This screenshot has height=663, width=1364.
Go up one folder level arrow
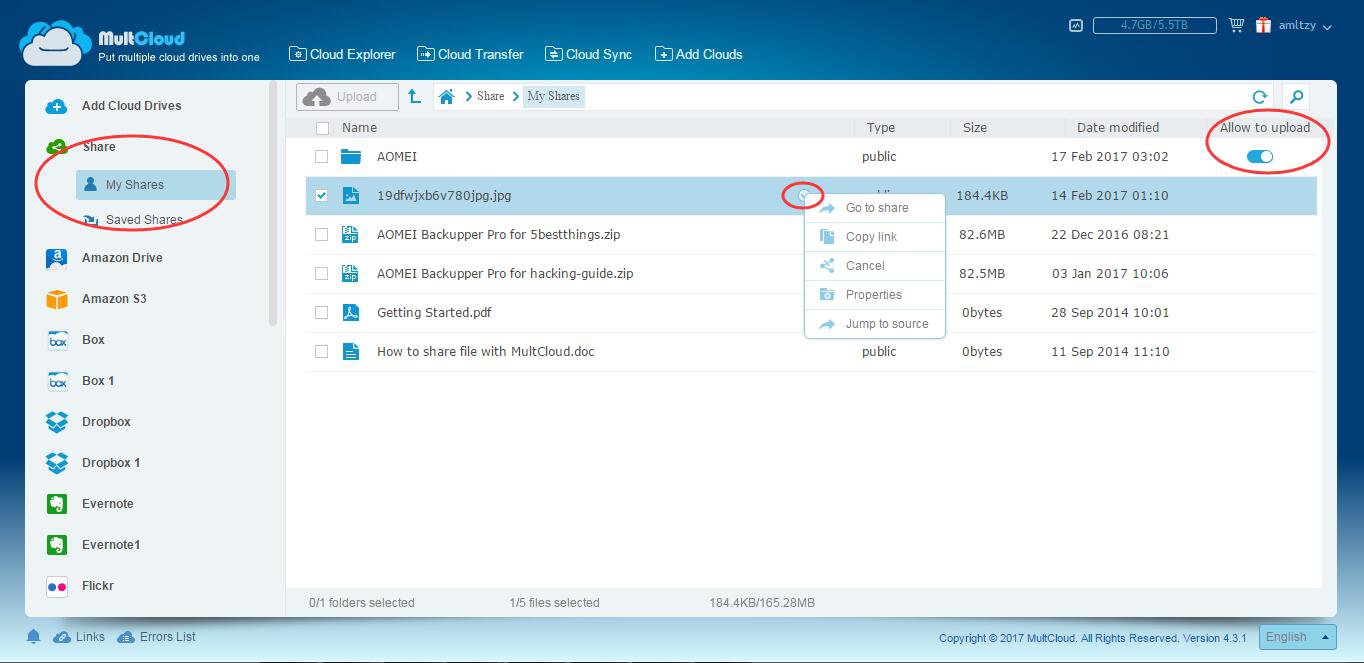point(414,97)
